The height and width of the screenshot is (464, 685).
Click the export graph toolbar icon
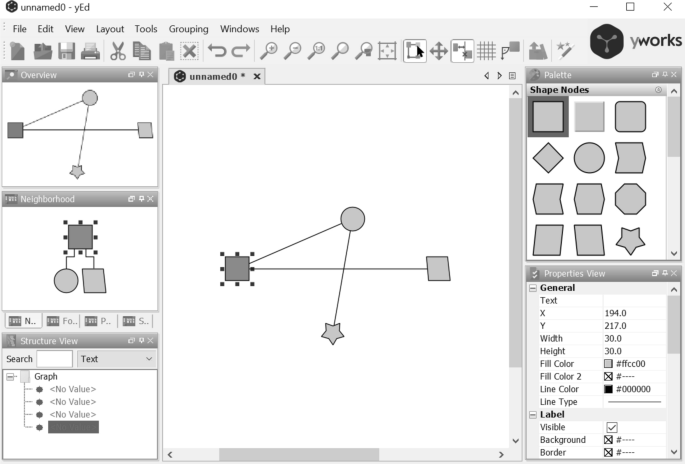click(538, 51)
